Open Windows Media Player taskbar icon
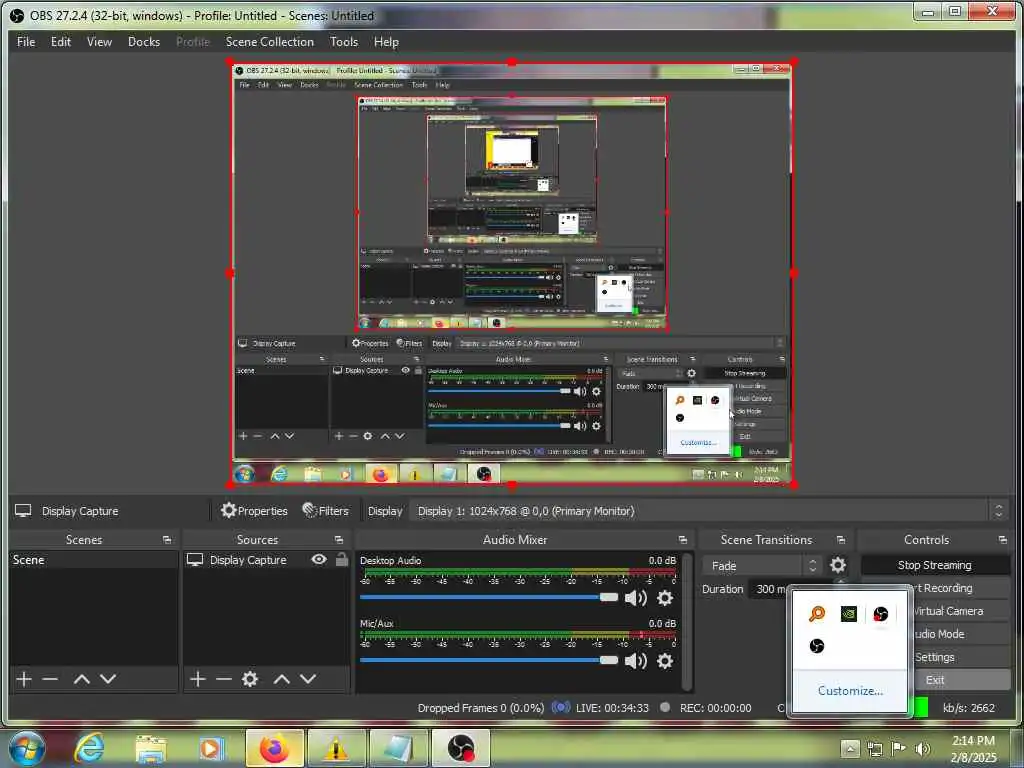 (x=211, y=748)
